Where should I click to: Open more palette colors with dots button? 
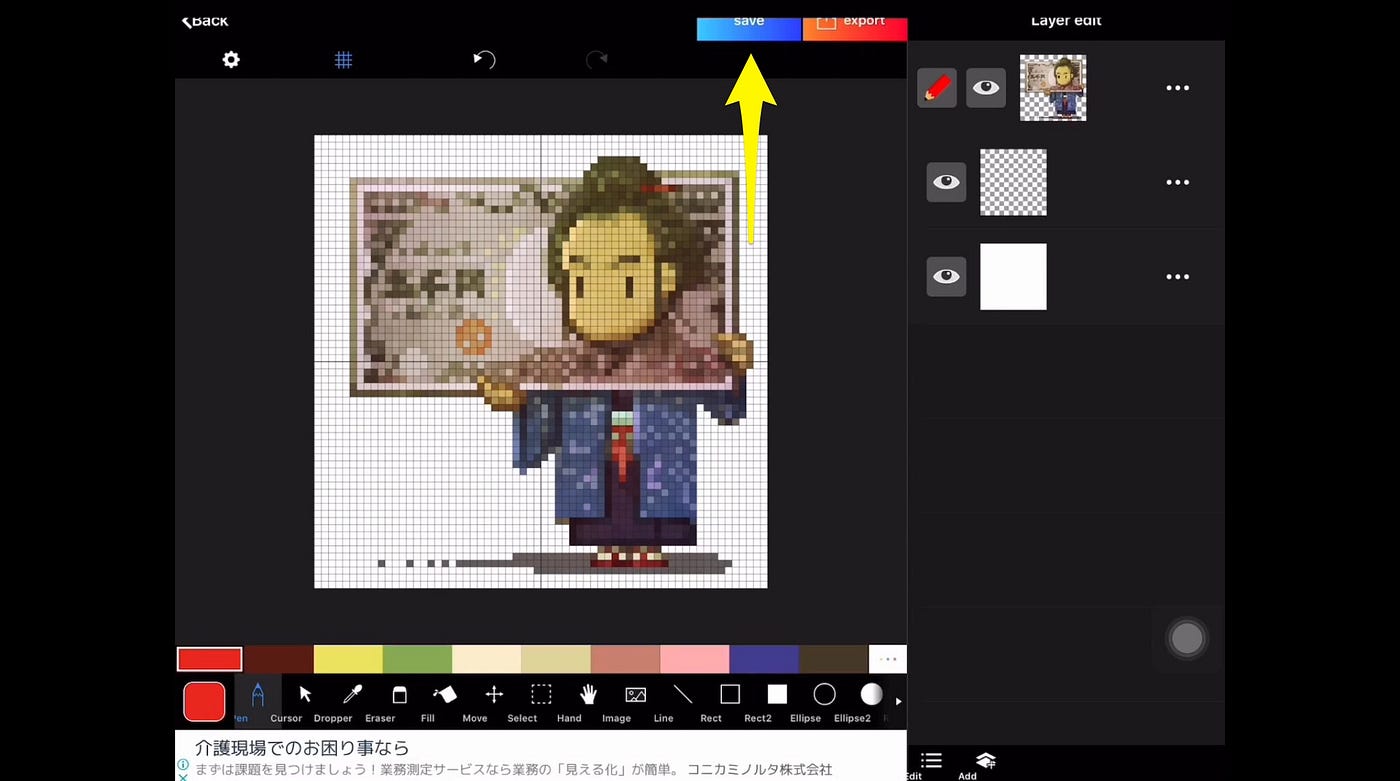888,659
